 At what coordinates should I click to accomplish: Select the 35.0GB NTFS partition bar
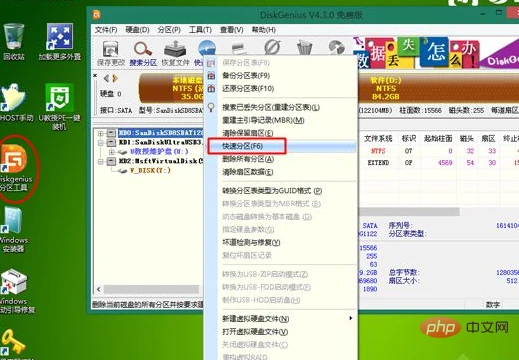[171, 88]
